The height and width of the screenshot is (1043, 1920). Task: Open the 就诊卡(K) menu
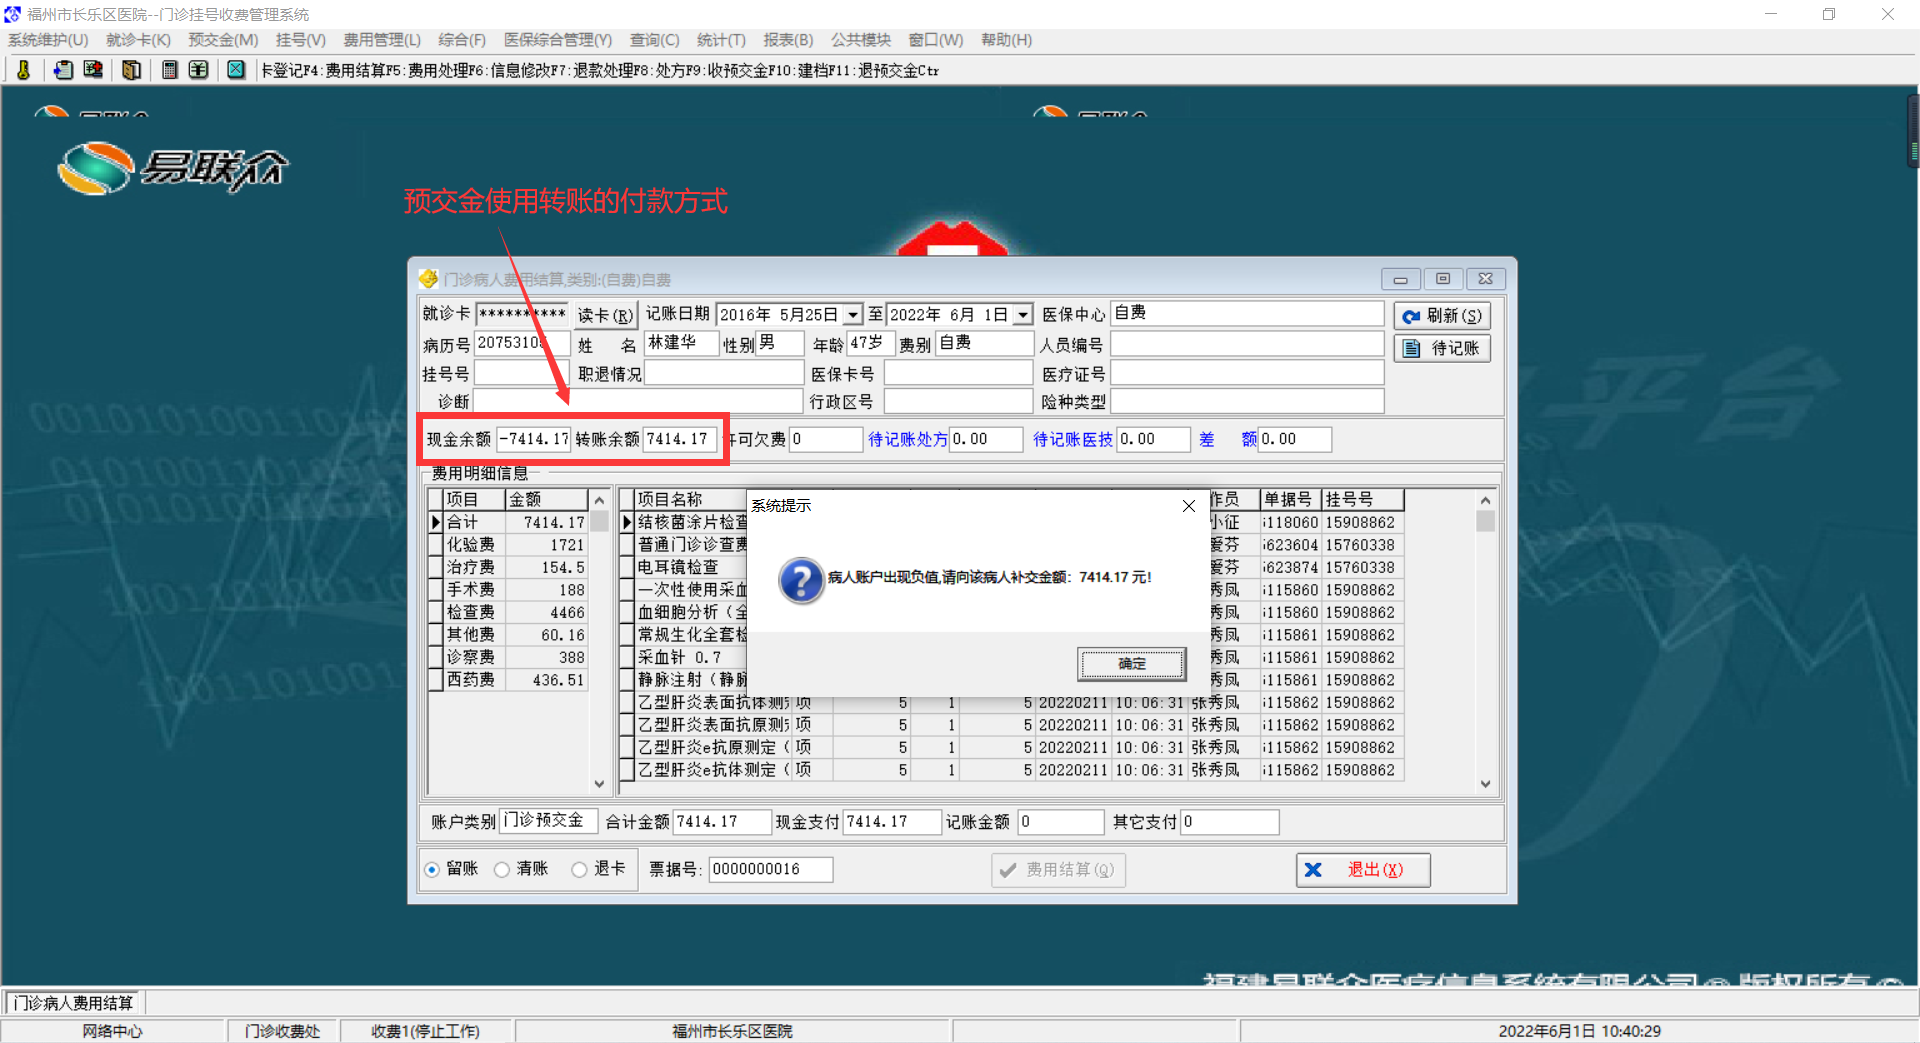(138, 40)
